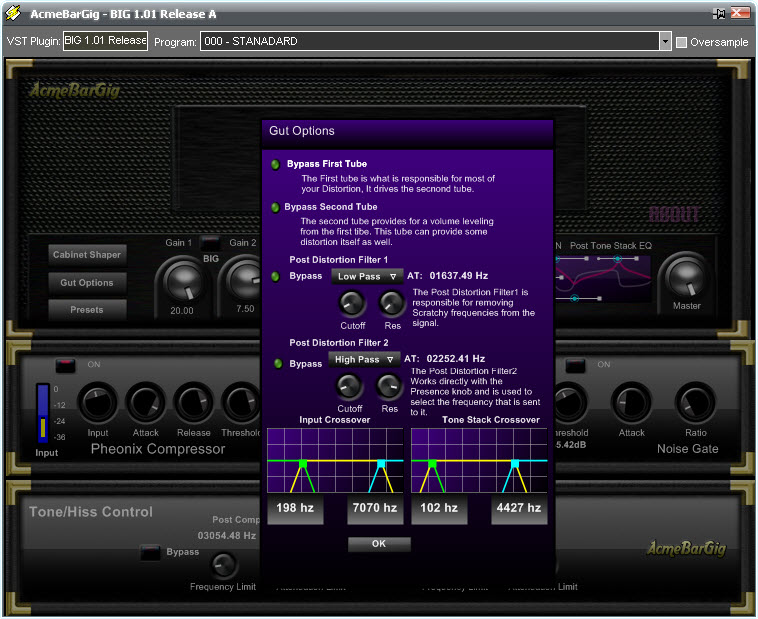758x619 pixels.
Task: Toggle the Tone/Hiss Control Bypass button
Action: pyautogui.click(x=150, y=552)
